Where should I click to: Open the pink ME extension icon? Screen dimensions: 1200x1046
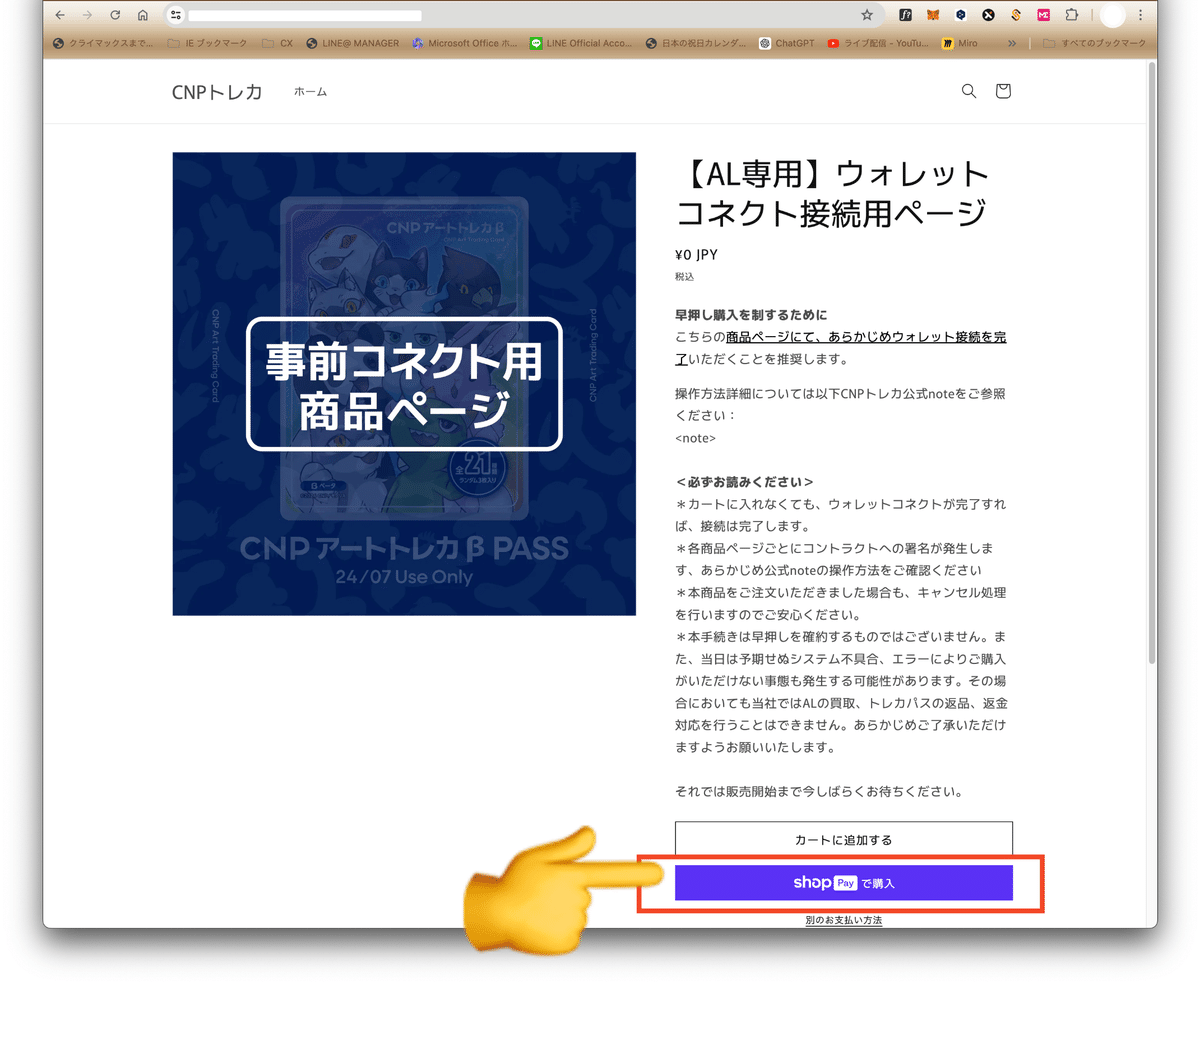pos(1044,15)
